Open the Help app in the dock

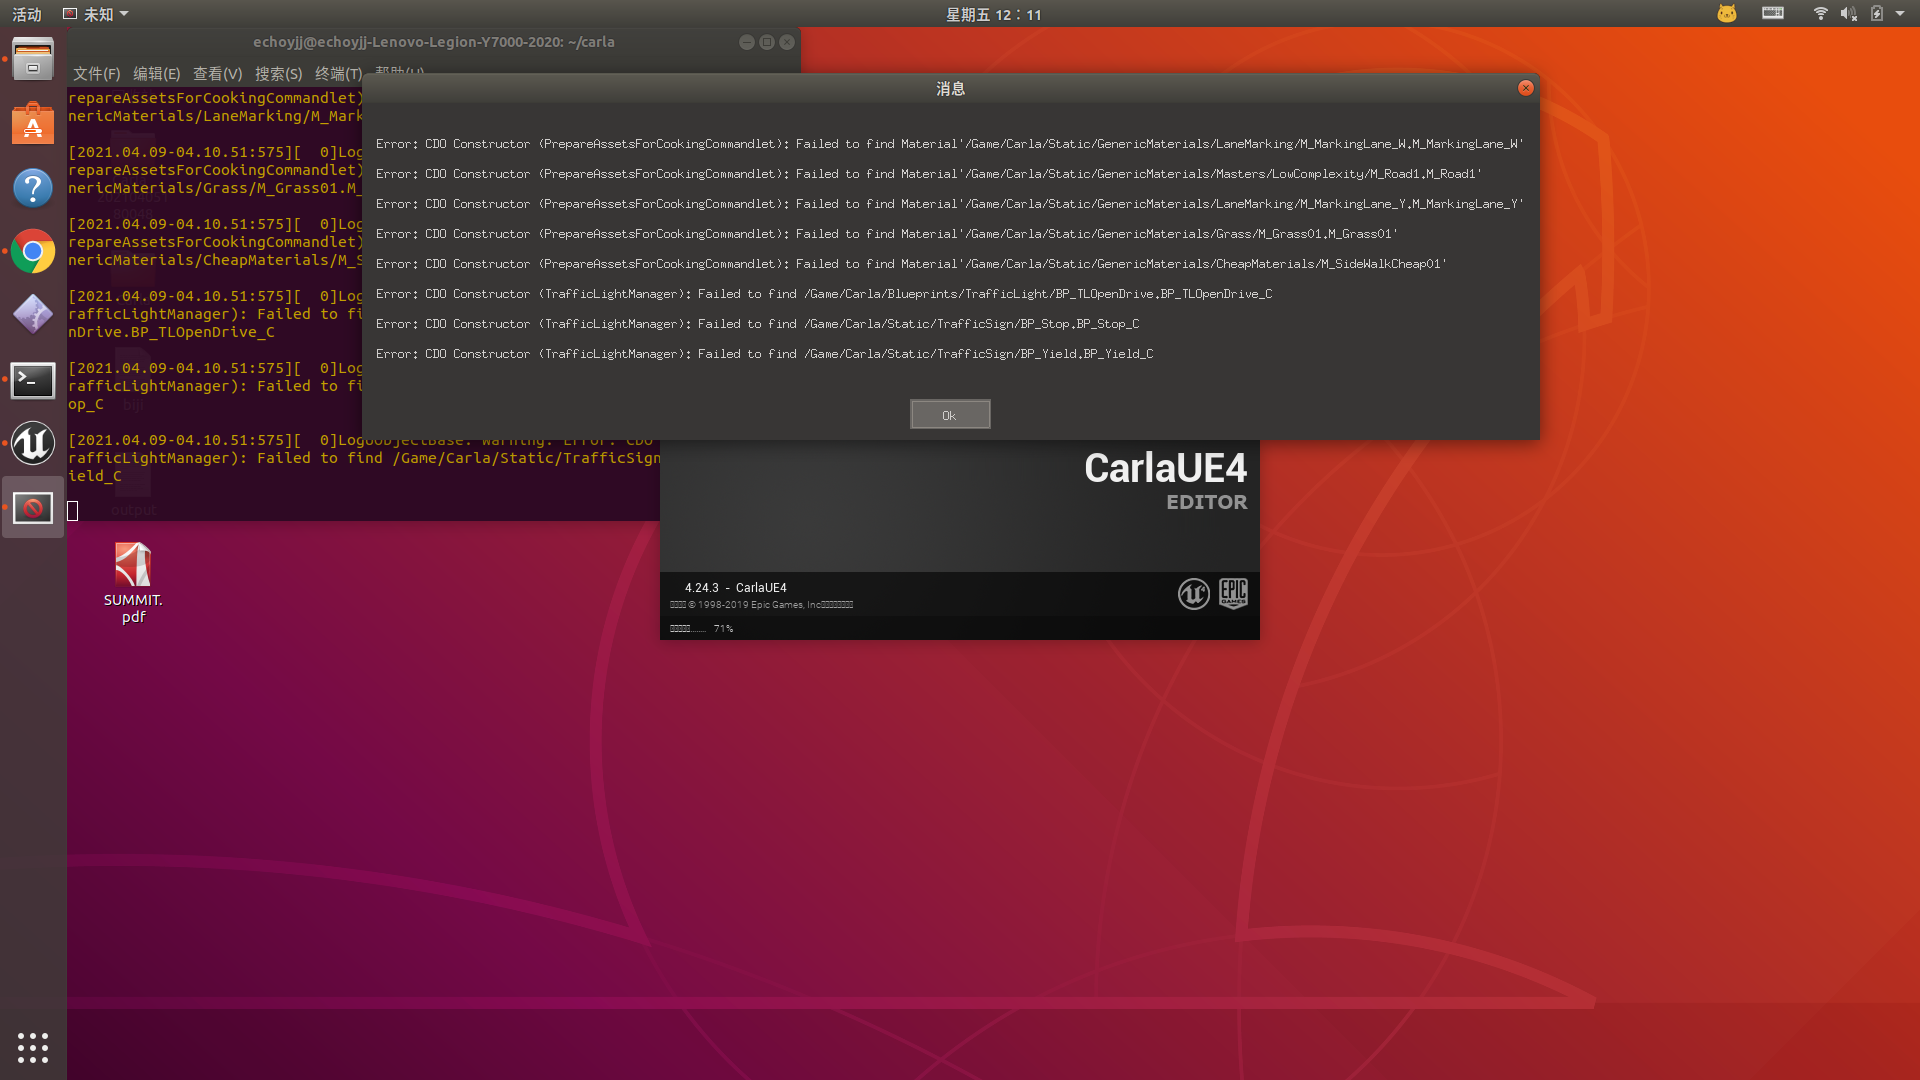33,188
